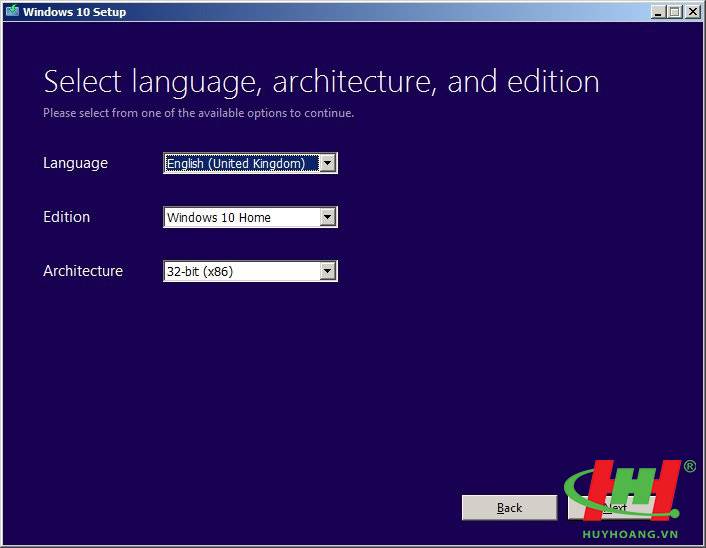
Task: Open the Edition dropdown arrow
Action: pos(328,217)
